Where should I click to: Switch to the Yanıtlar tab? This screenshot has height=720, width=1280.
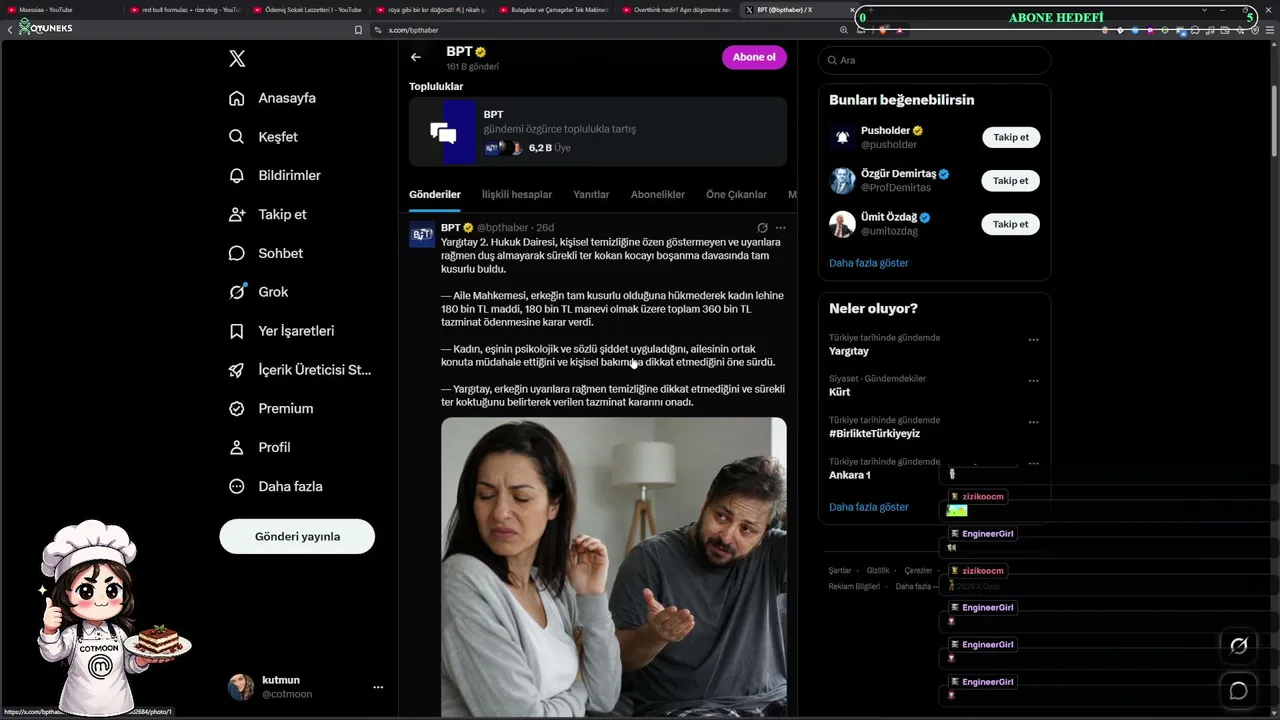pyautogui.click(x=591, y=194)
